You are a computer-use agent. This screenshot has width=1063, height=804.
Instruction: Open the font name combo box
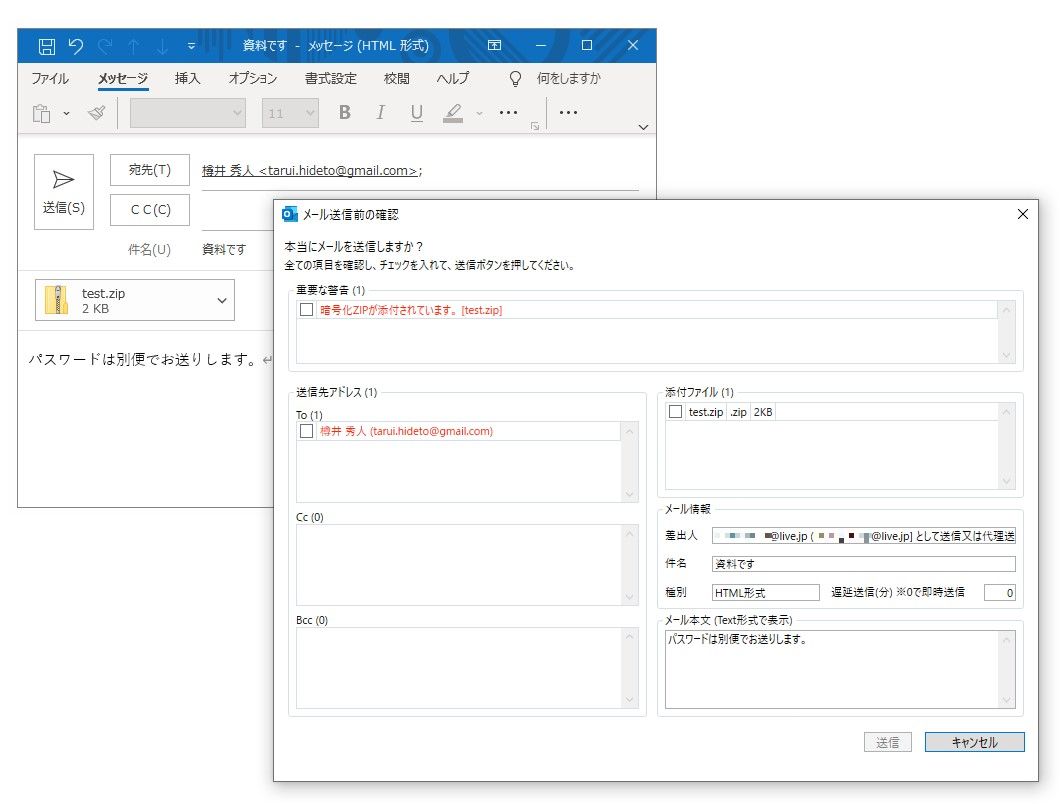pos(188,113)
